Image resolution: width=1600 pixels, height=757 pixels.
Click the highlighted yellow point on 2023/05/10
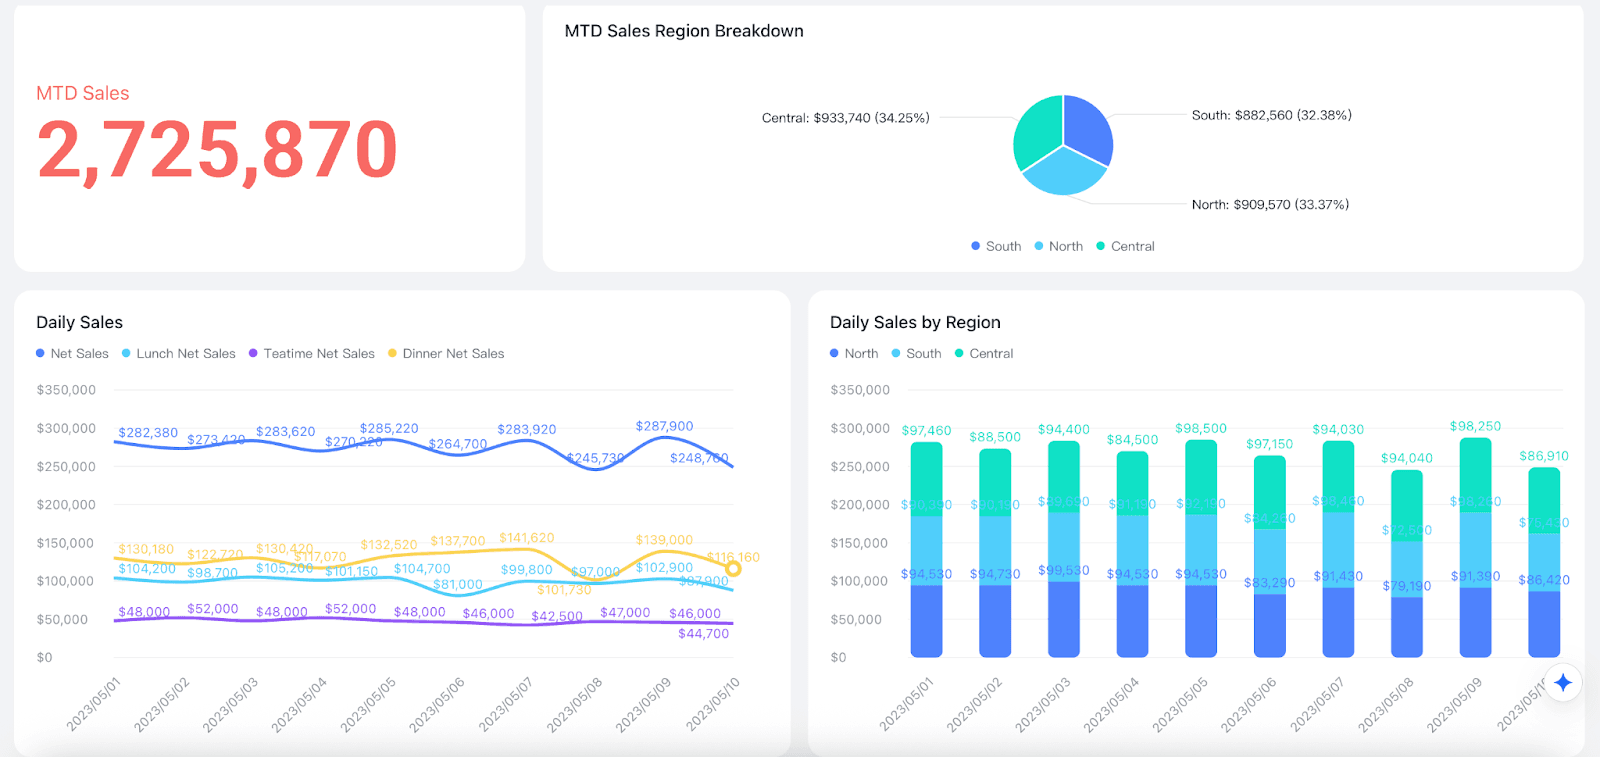(733, 569)
